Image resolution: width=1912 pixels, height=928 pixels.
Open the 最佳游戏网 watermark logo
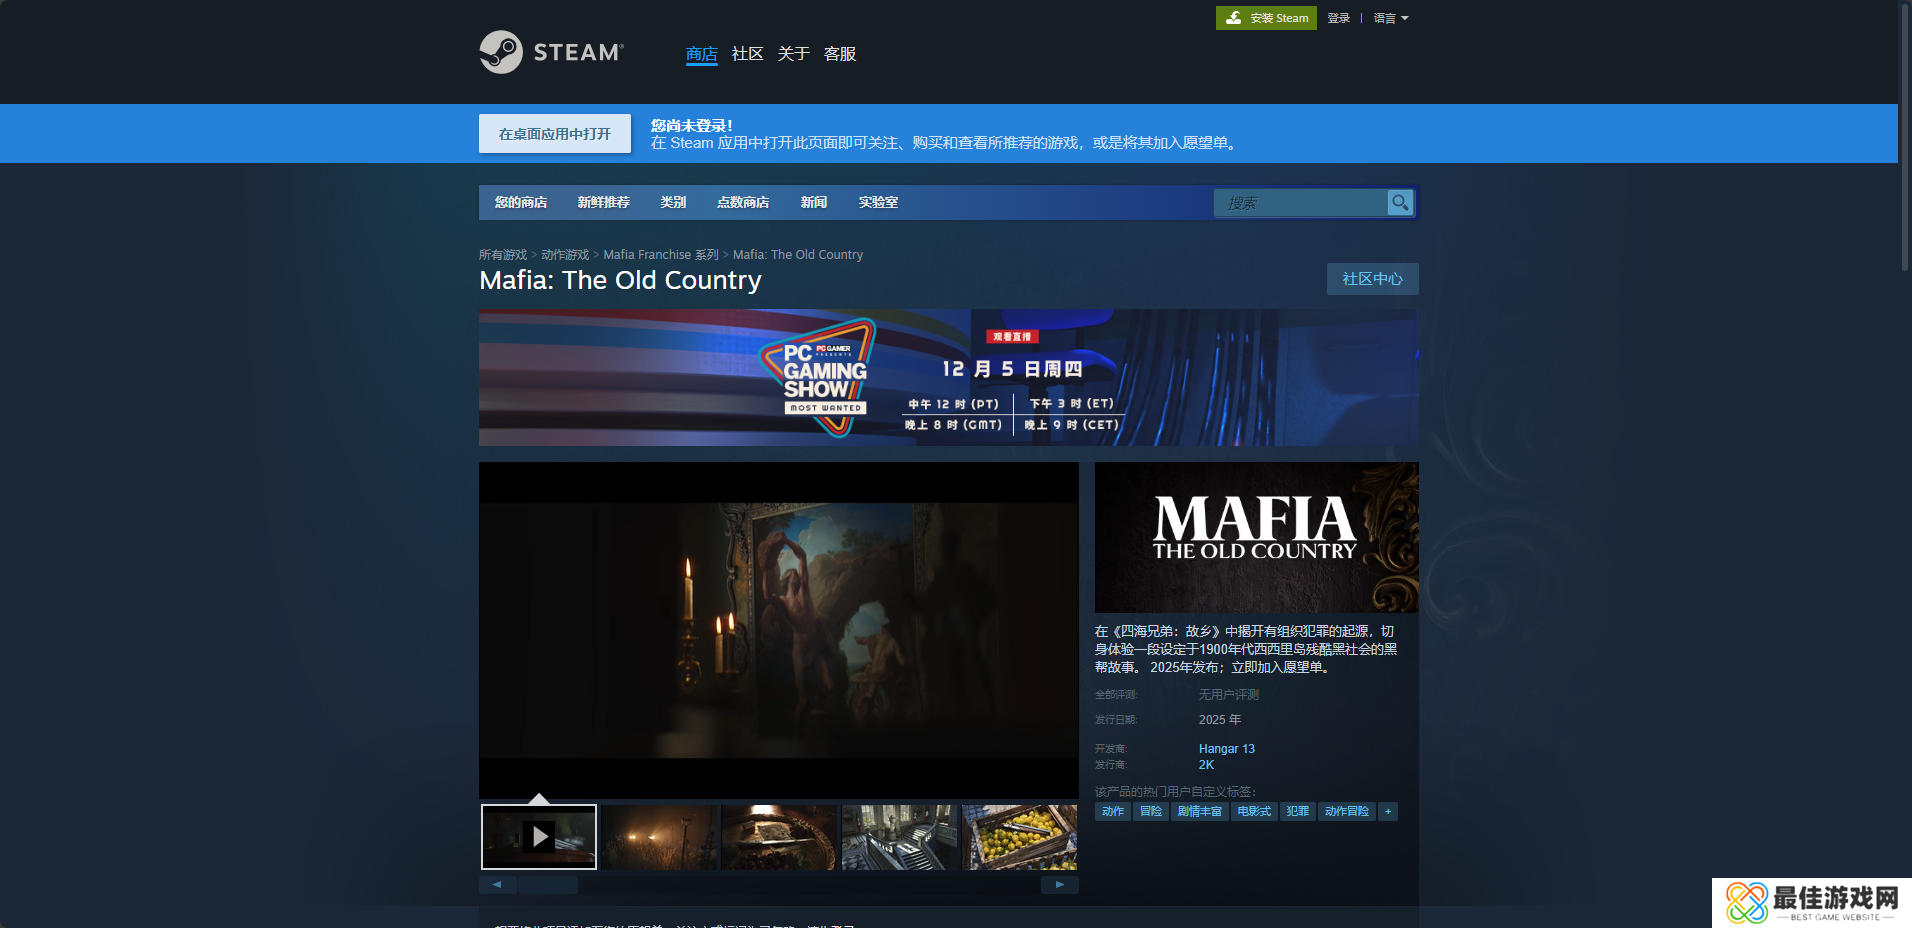point(1811,902)
